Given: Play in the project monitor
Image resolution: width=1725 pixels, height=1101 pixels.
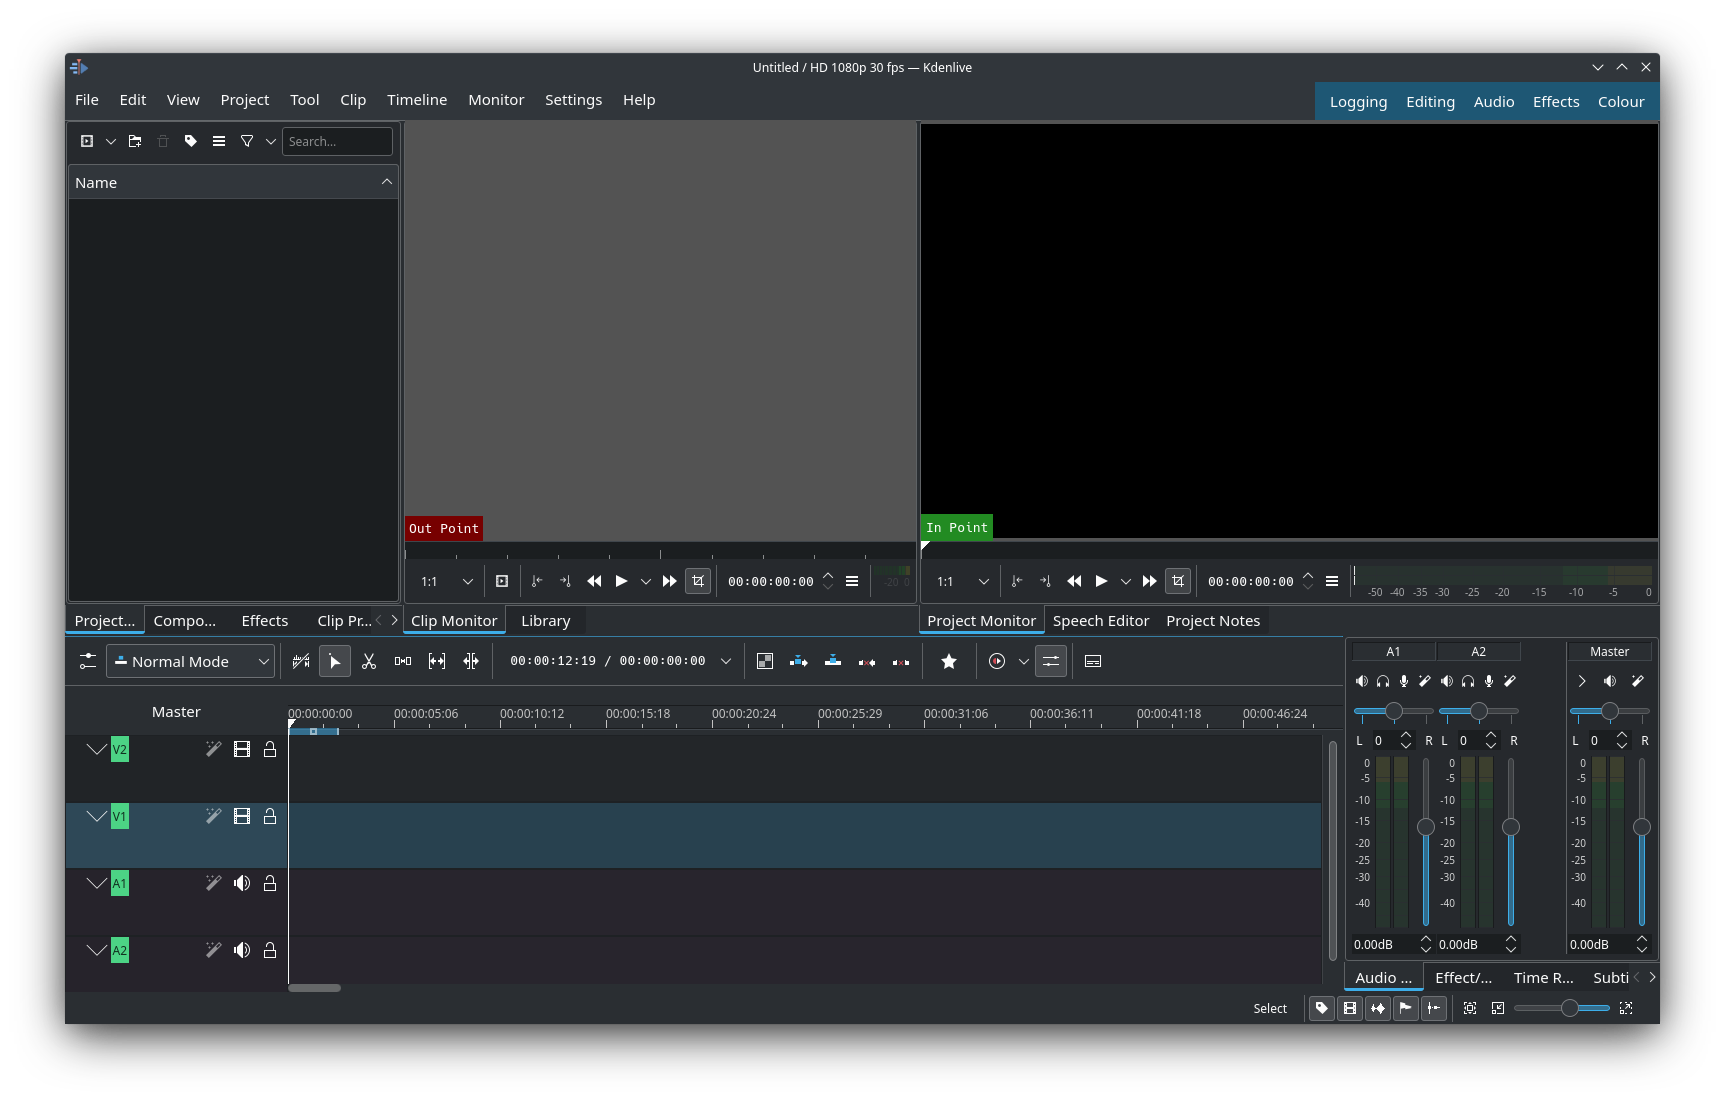Looking at the screenshot, I should pyautogui.click(x=1101, y=581).
